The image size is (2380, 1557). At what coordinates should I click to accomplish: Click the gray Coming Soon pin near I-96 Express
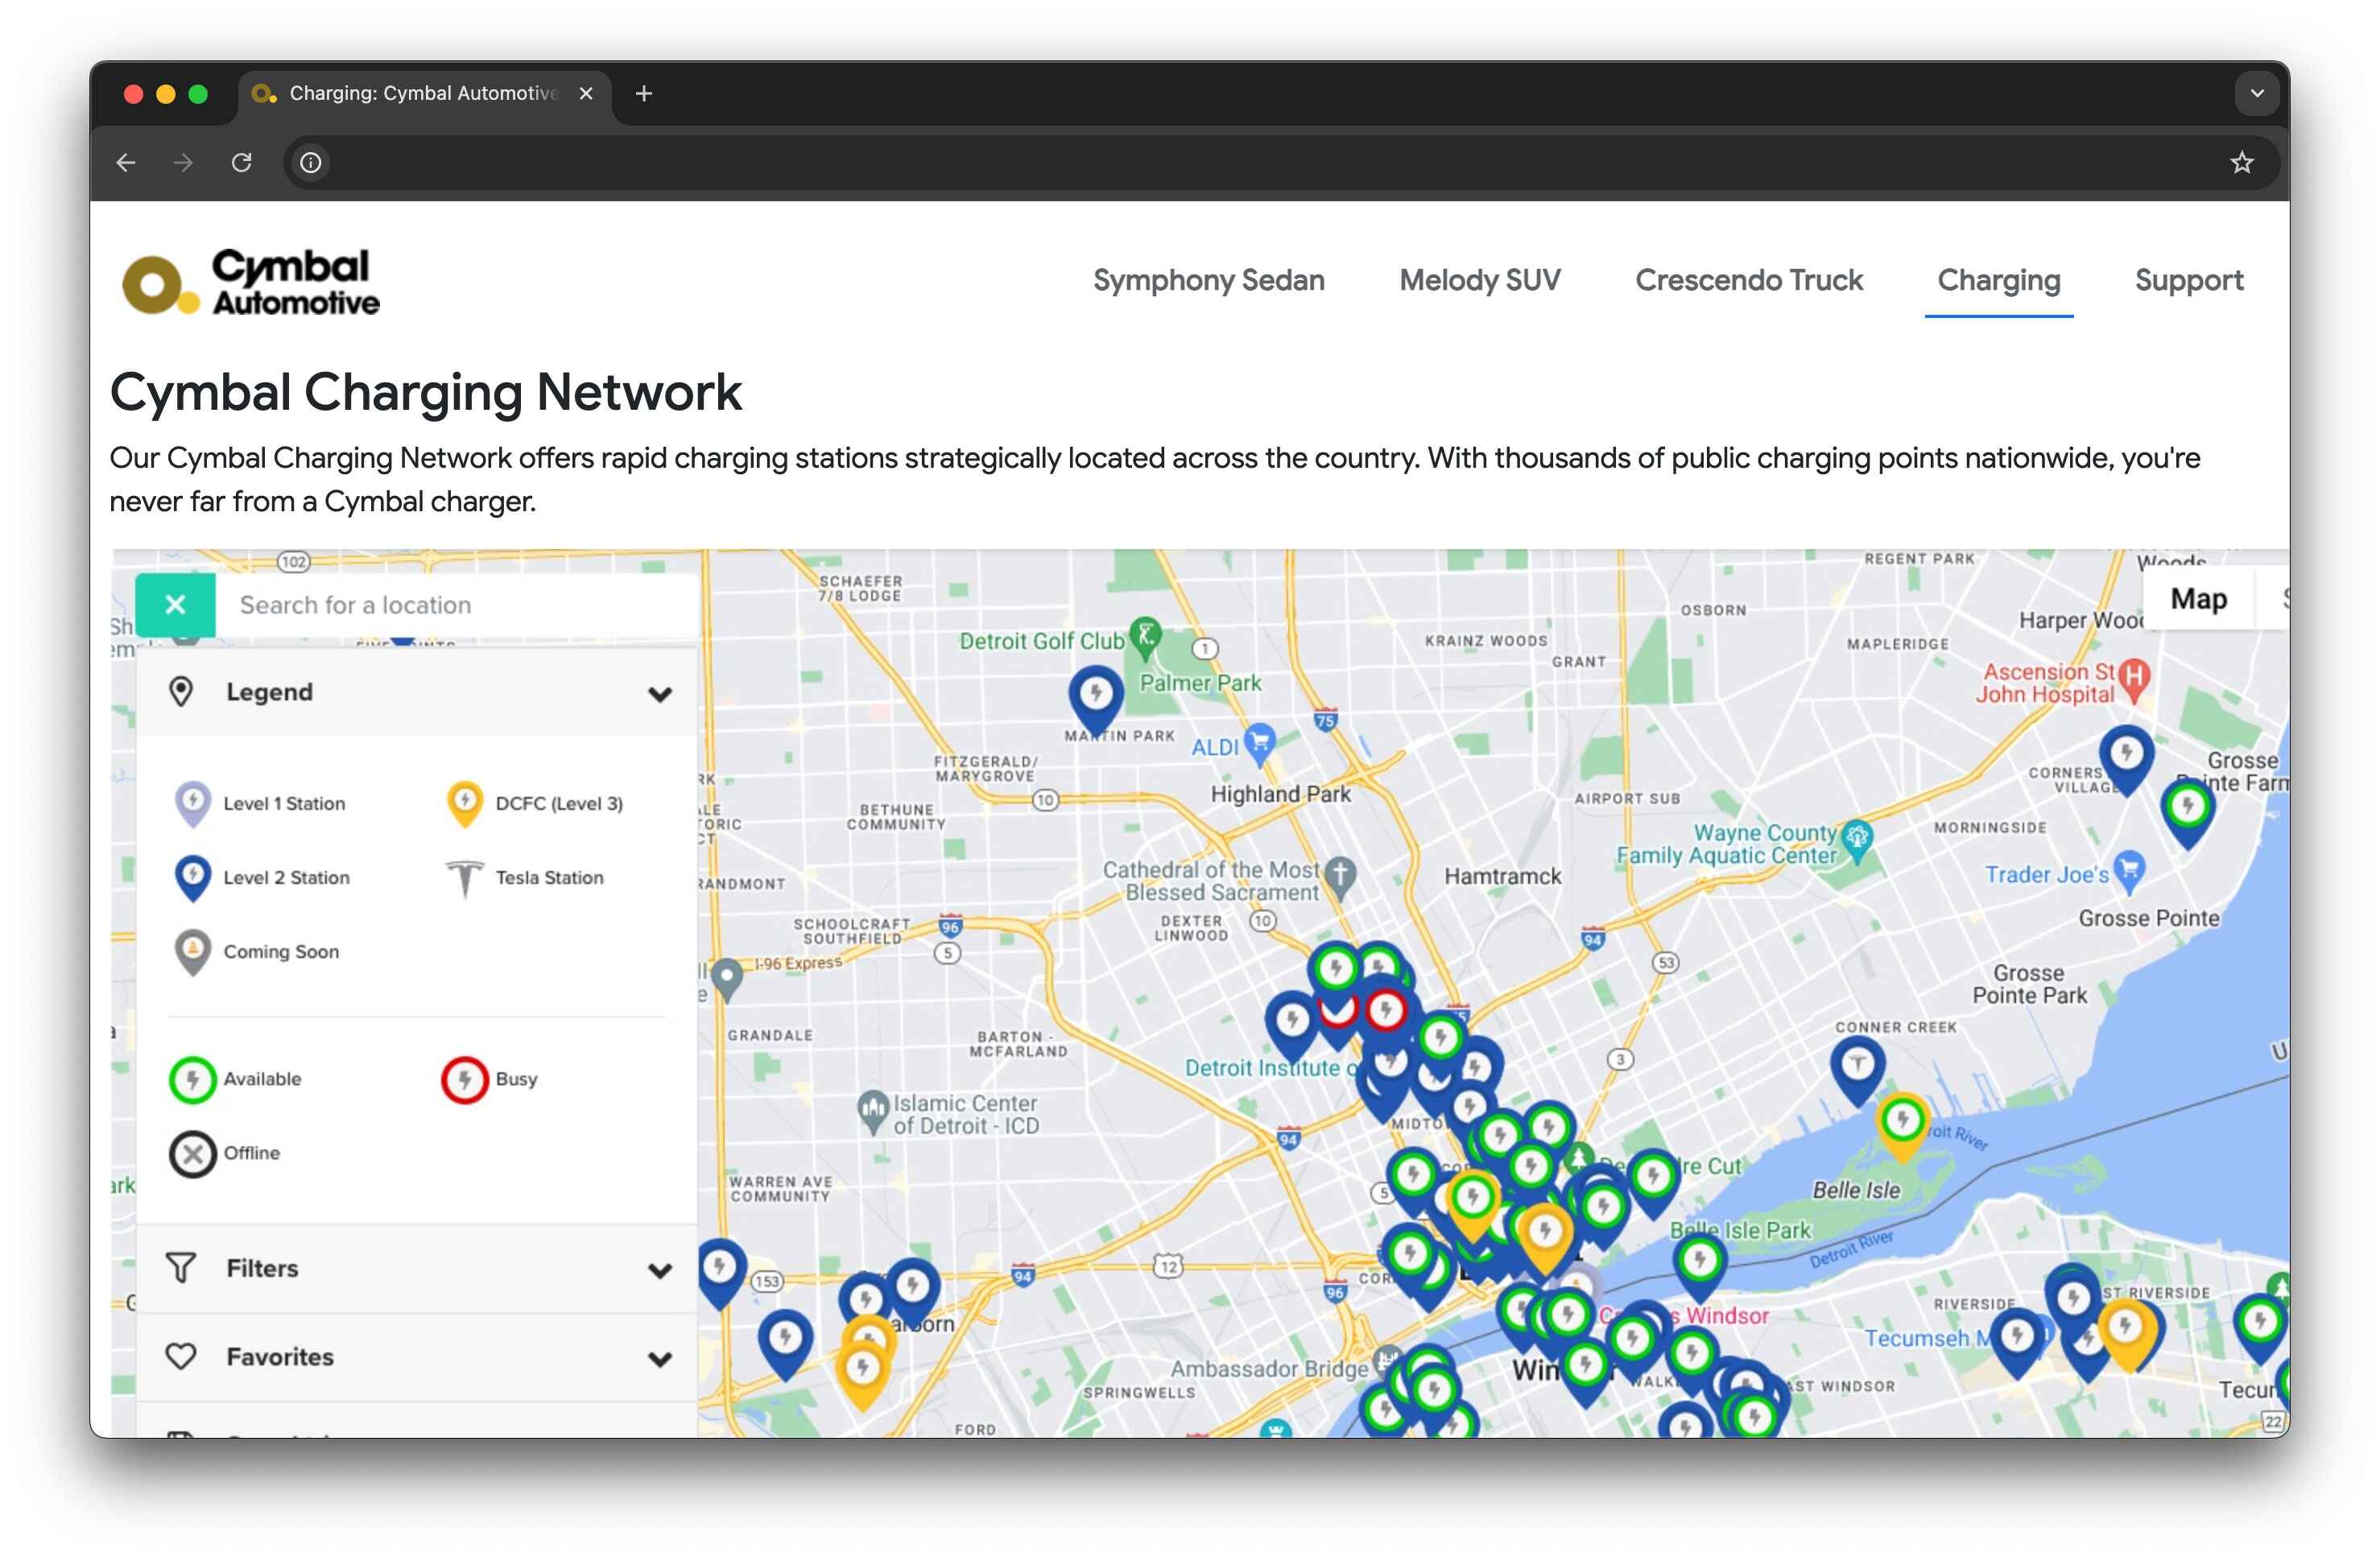pyautogui.click(x=727, y=979)
